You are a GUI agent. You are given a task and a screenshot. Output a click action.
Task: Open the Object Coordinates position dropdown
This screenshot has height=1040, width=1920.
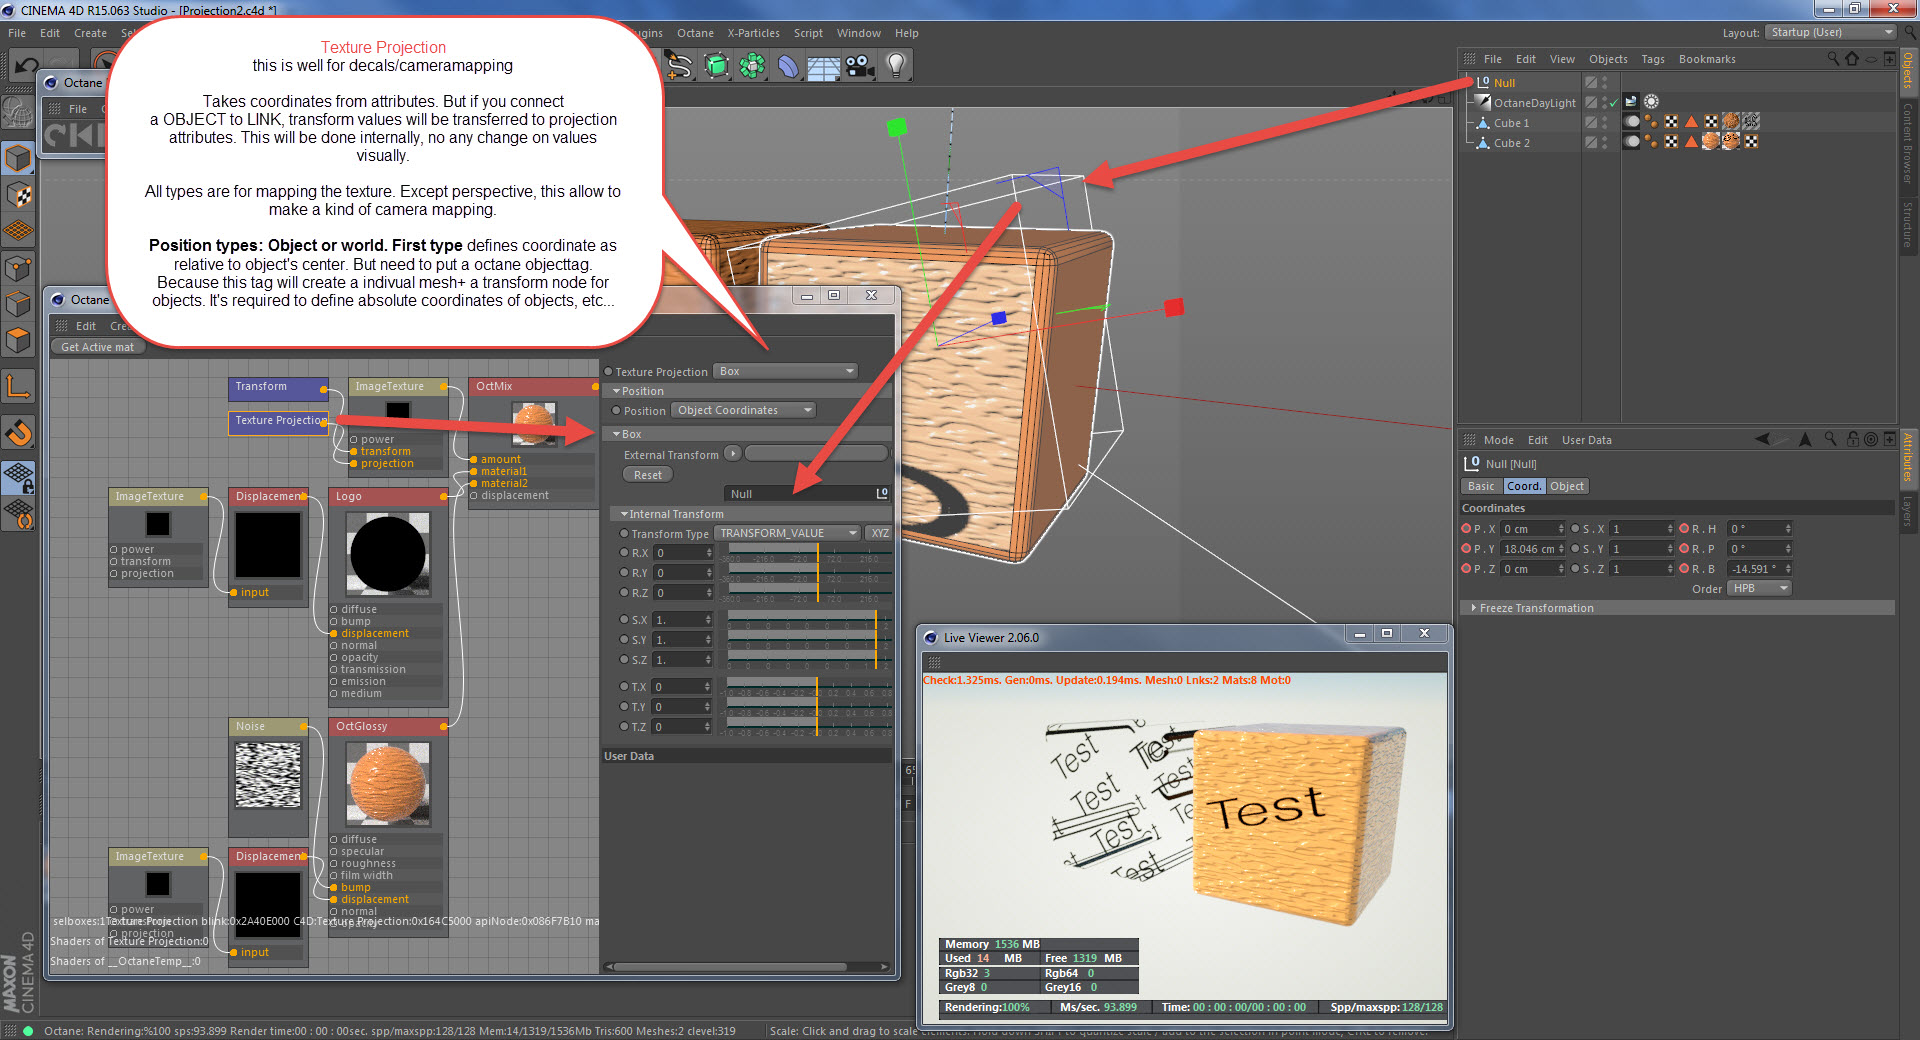[x=744, y=410]
